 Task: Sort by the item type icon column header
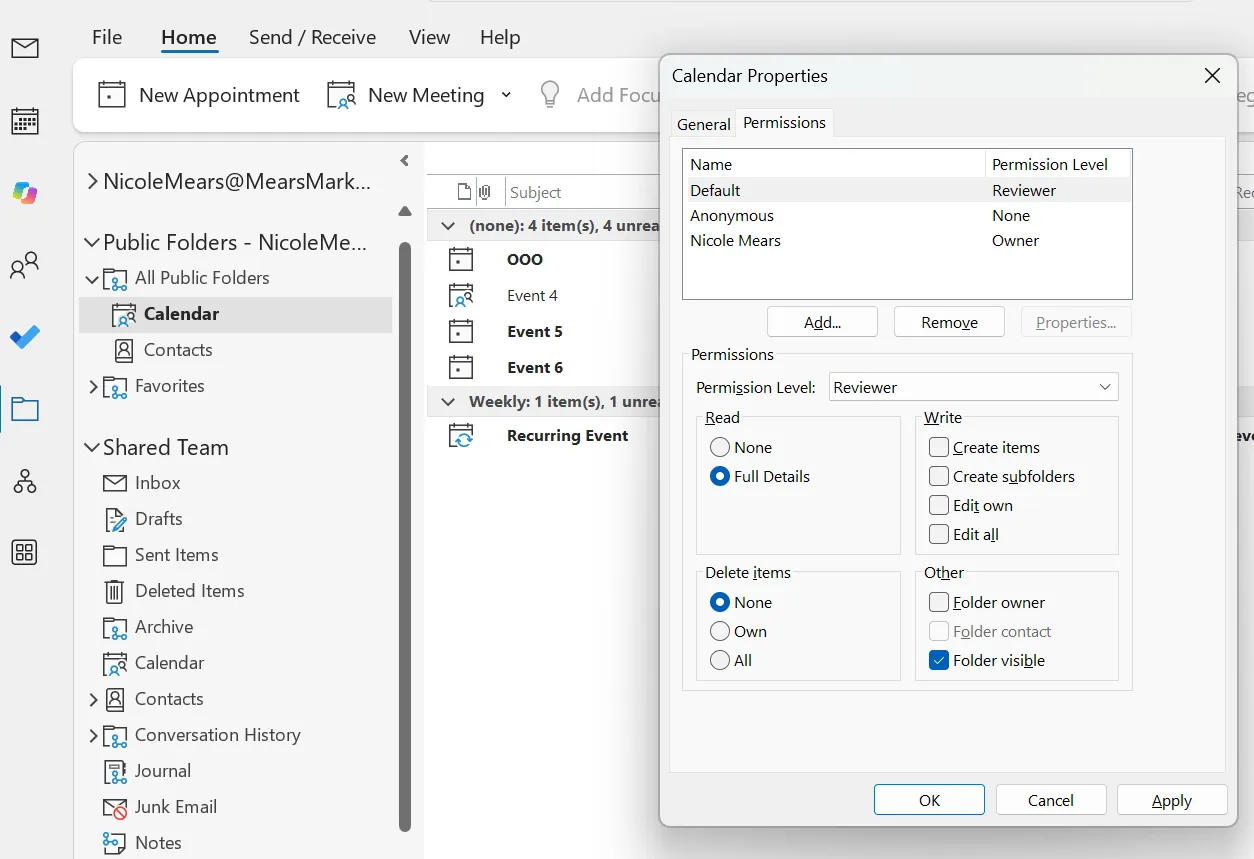pyautogui.click(x=464, y=192)
